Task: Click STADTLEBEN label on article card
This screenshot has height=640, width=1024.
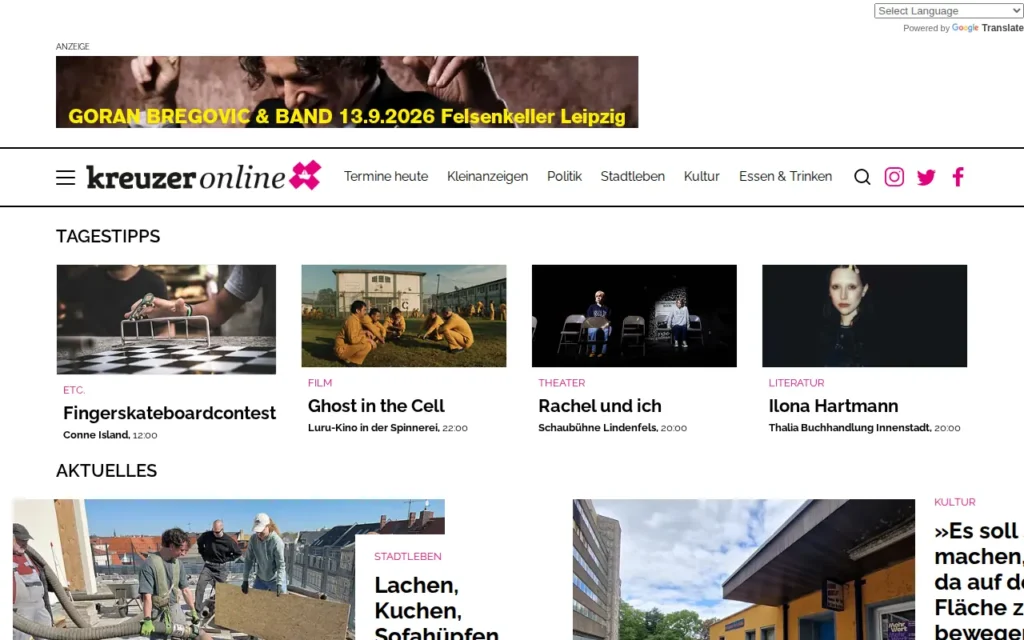Action: click(x=408, y=556)
